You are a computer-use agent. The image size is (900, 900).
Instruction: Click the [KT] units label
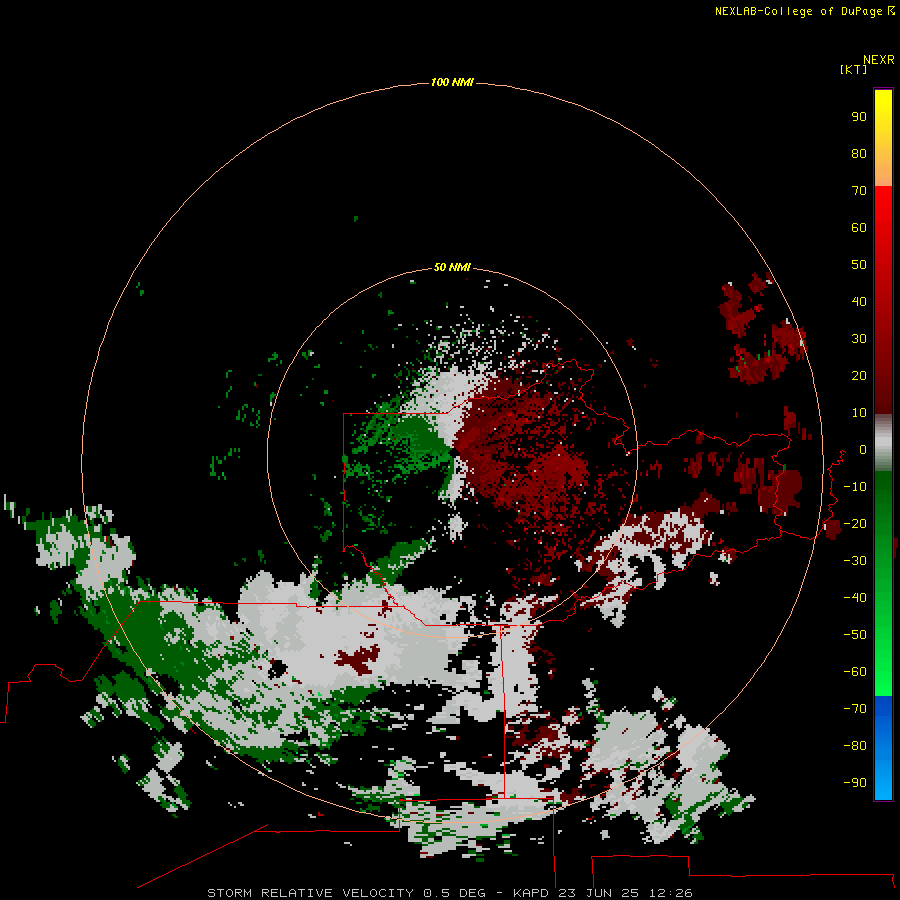853,69
